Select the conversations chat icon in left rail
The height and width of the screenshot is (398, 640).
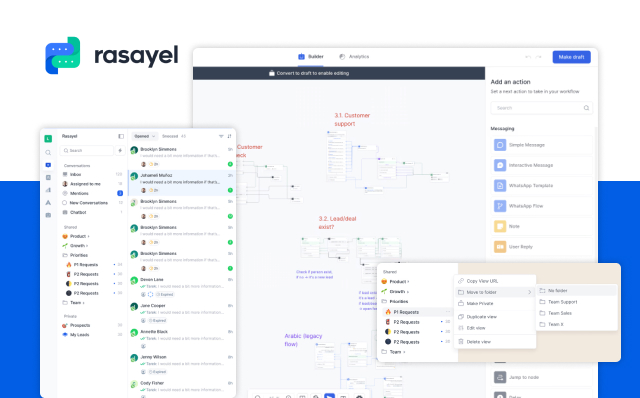(x=48, y=165)
